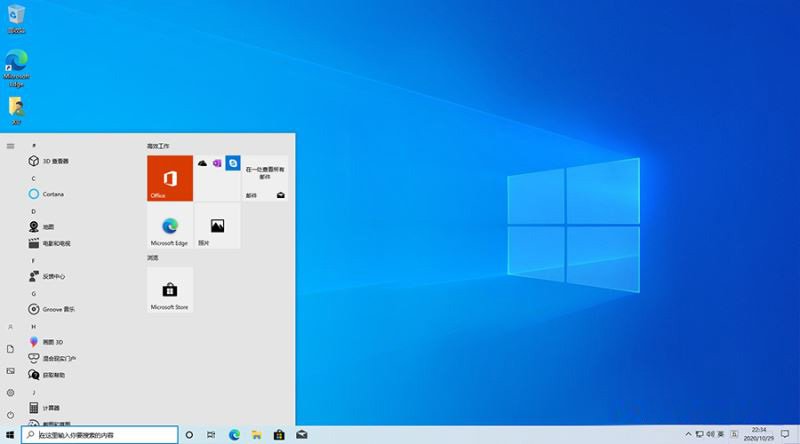Open Mail from the taskbar
800x444 pixels.
[302, 435]
